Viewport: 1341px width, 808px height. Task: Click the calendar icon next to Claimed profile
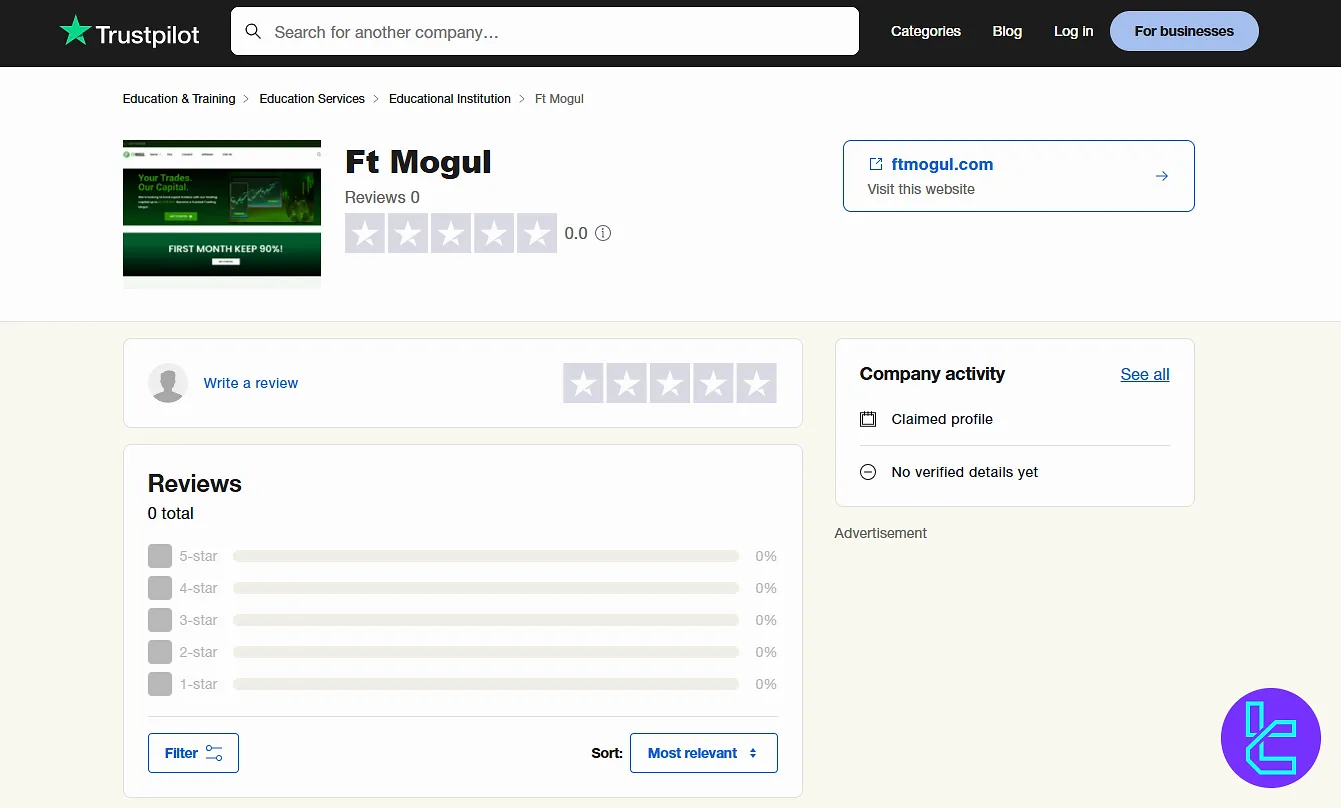pyautogui.click(x=867, y=419)
